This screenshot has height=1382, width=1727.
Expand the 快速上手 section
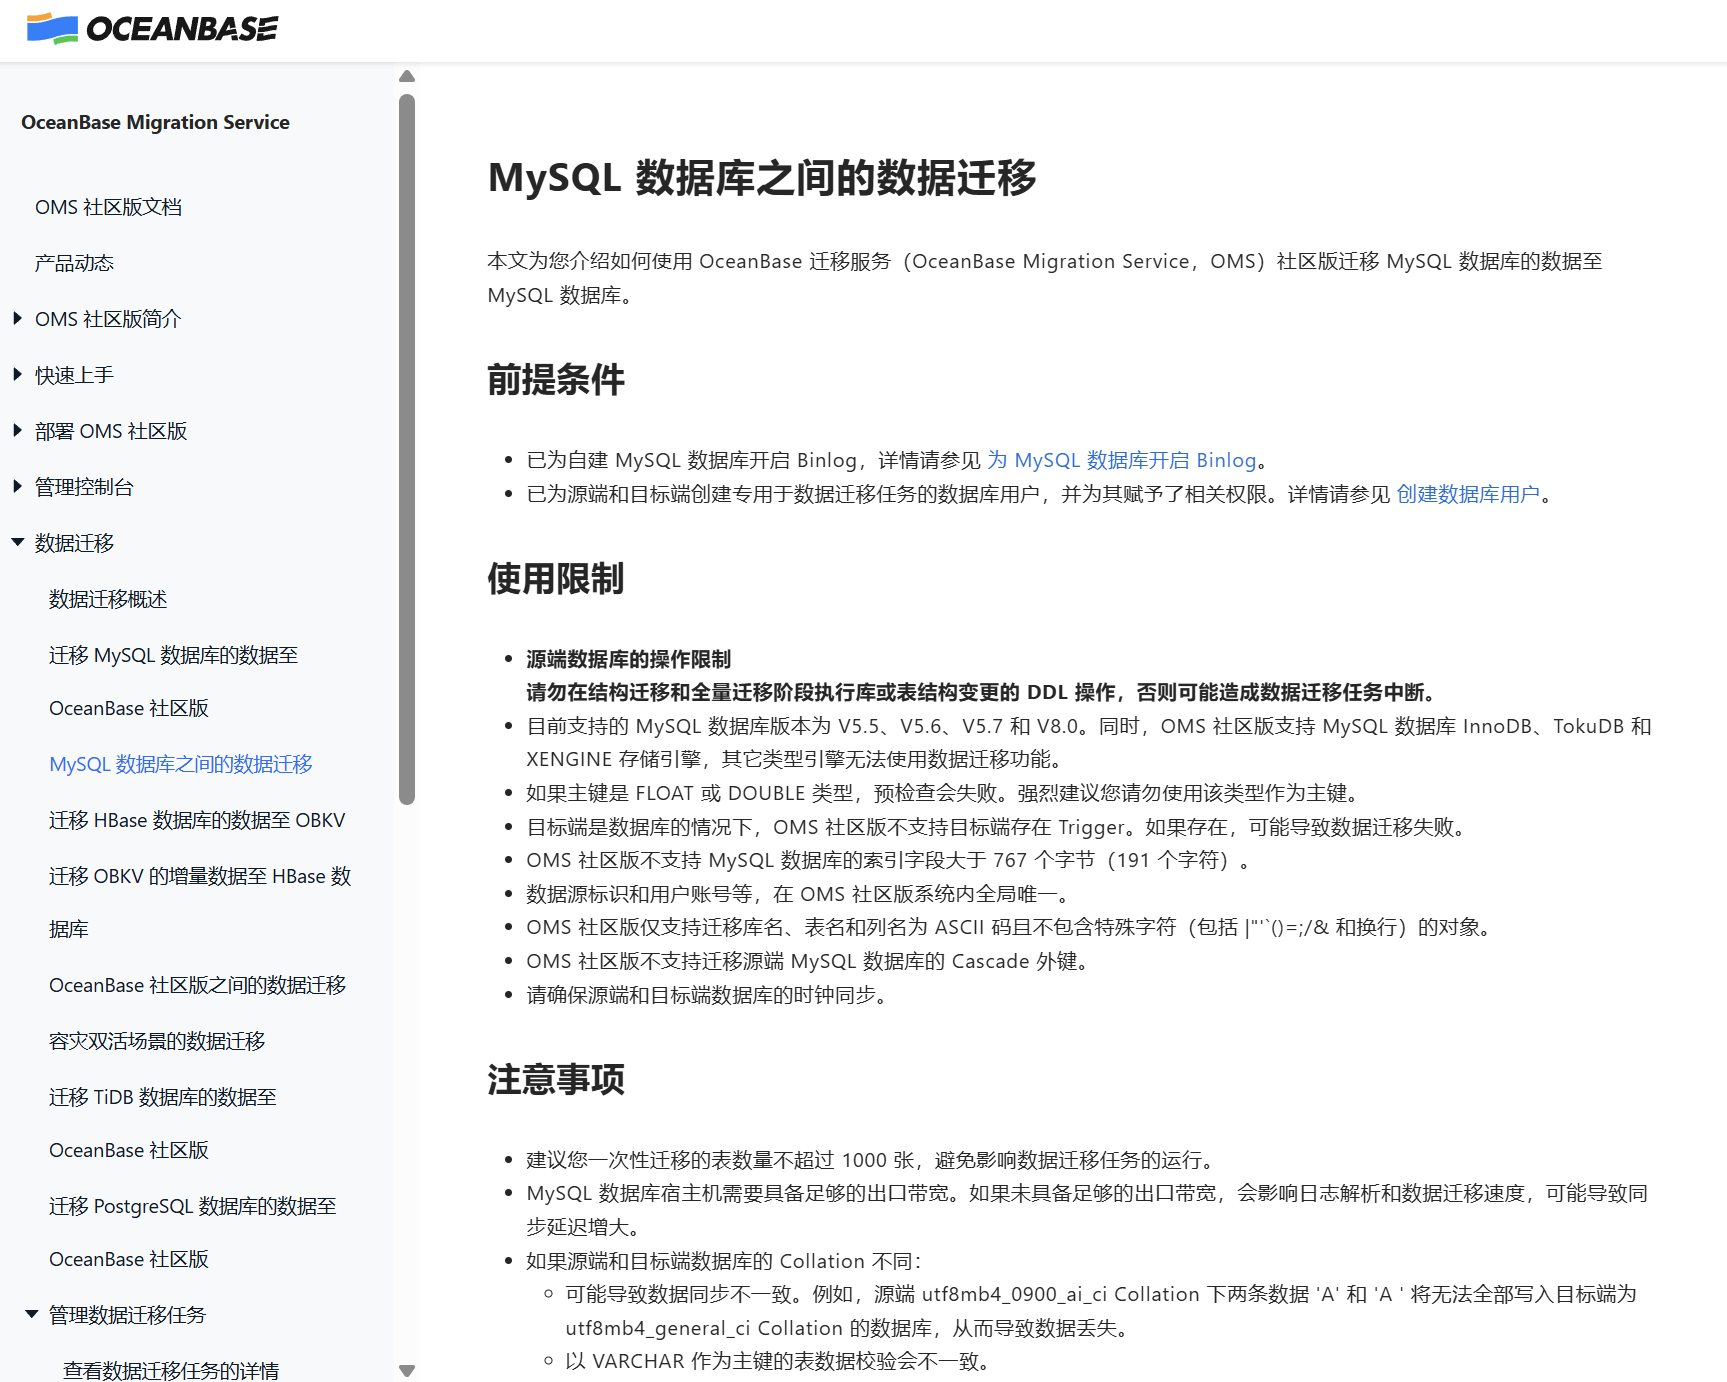click(x=18, y=374)
